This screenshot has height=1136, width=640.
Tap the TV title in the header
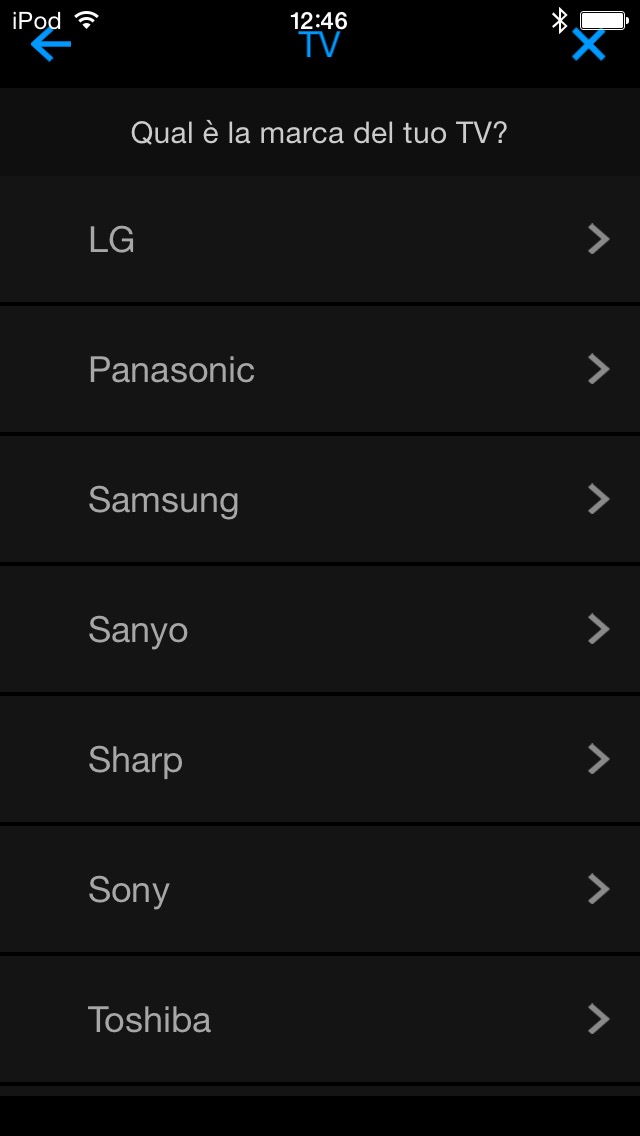[320, 45]
